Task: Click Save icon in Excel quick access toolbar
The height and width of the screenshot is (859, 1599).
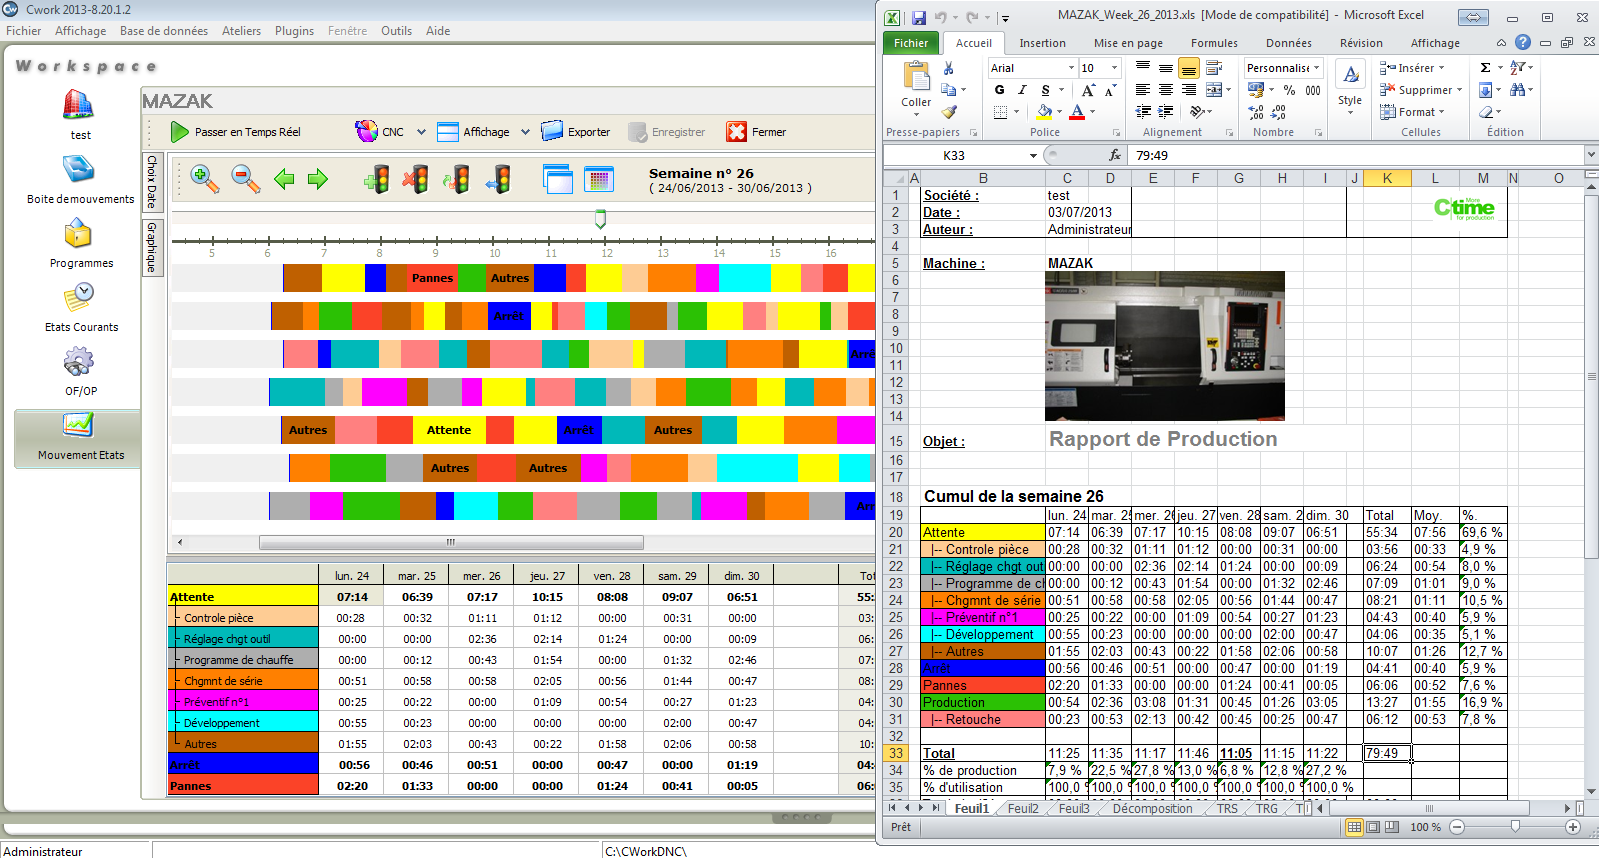Action: 919,17
